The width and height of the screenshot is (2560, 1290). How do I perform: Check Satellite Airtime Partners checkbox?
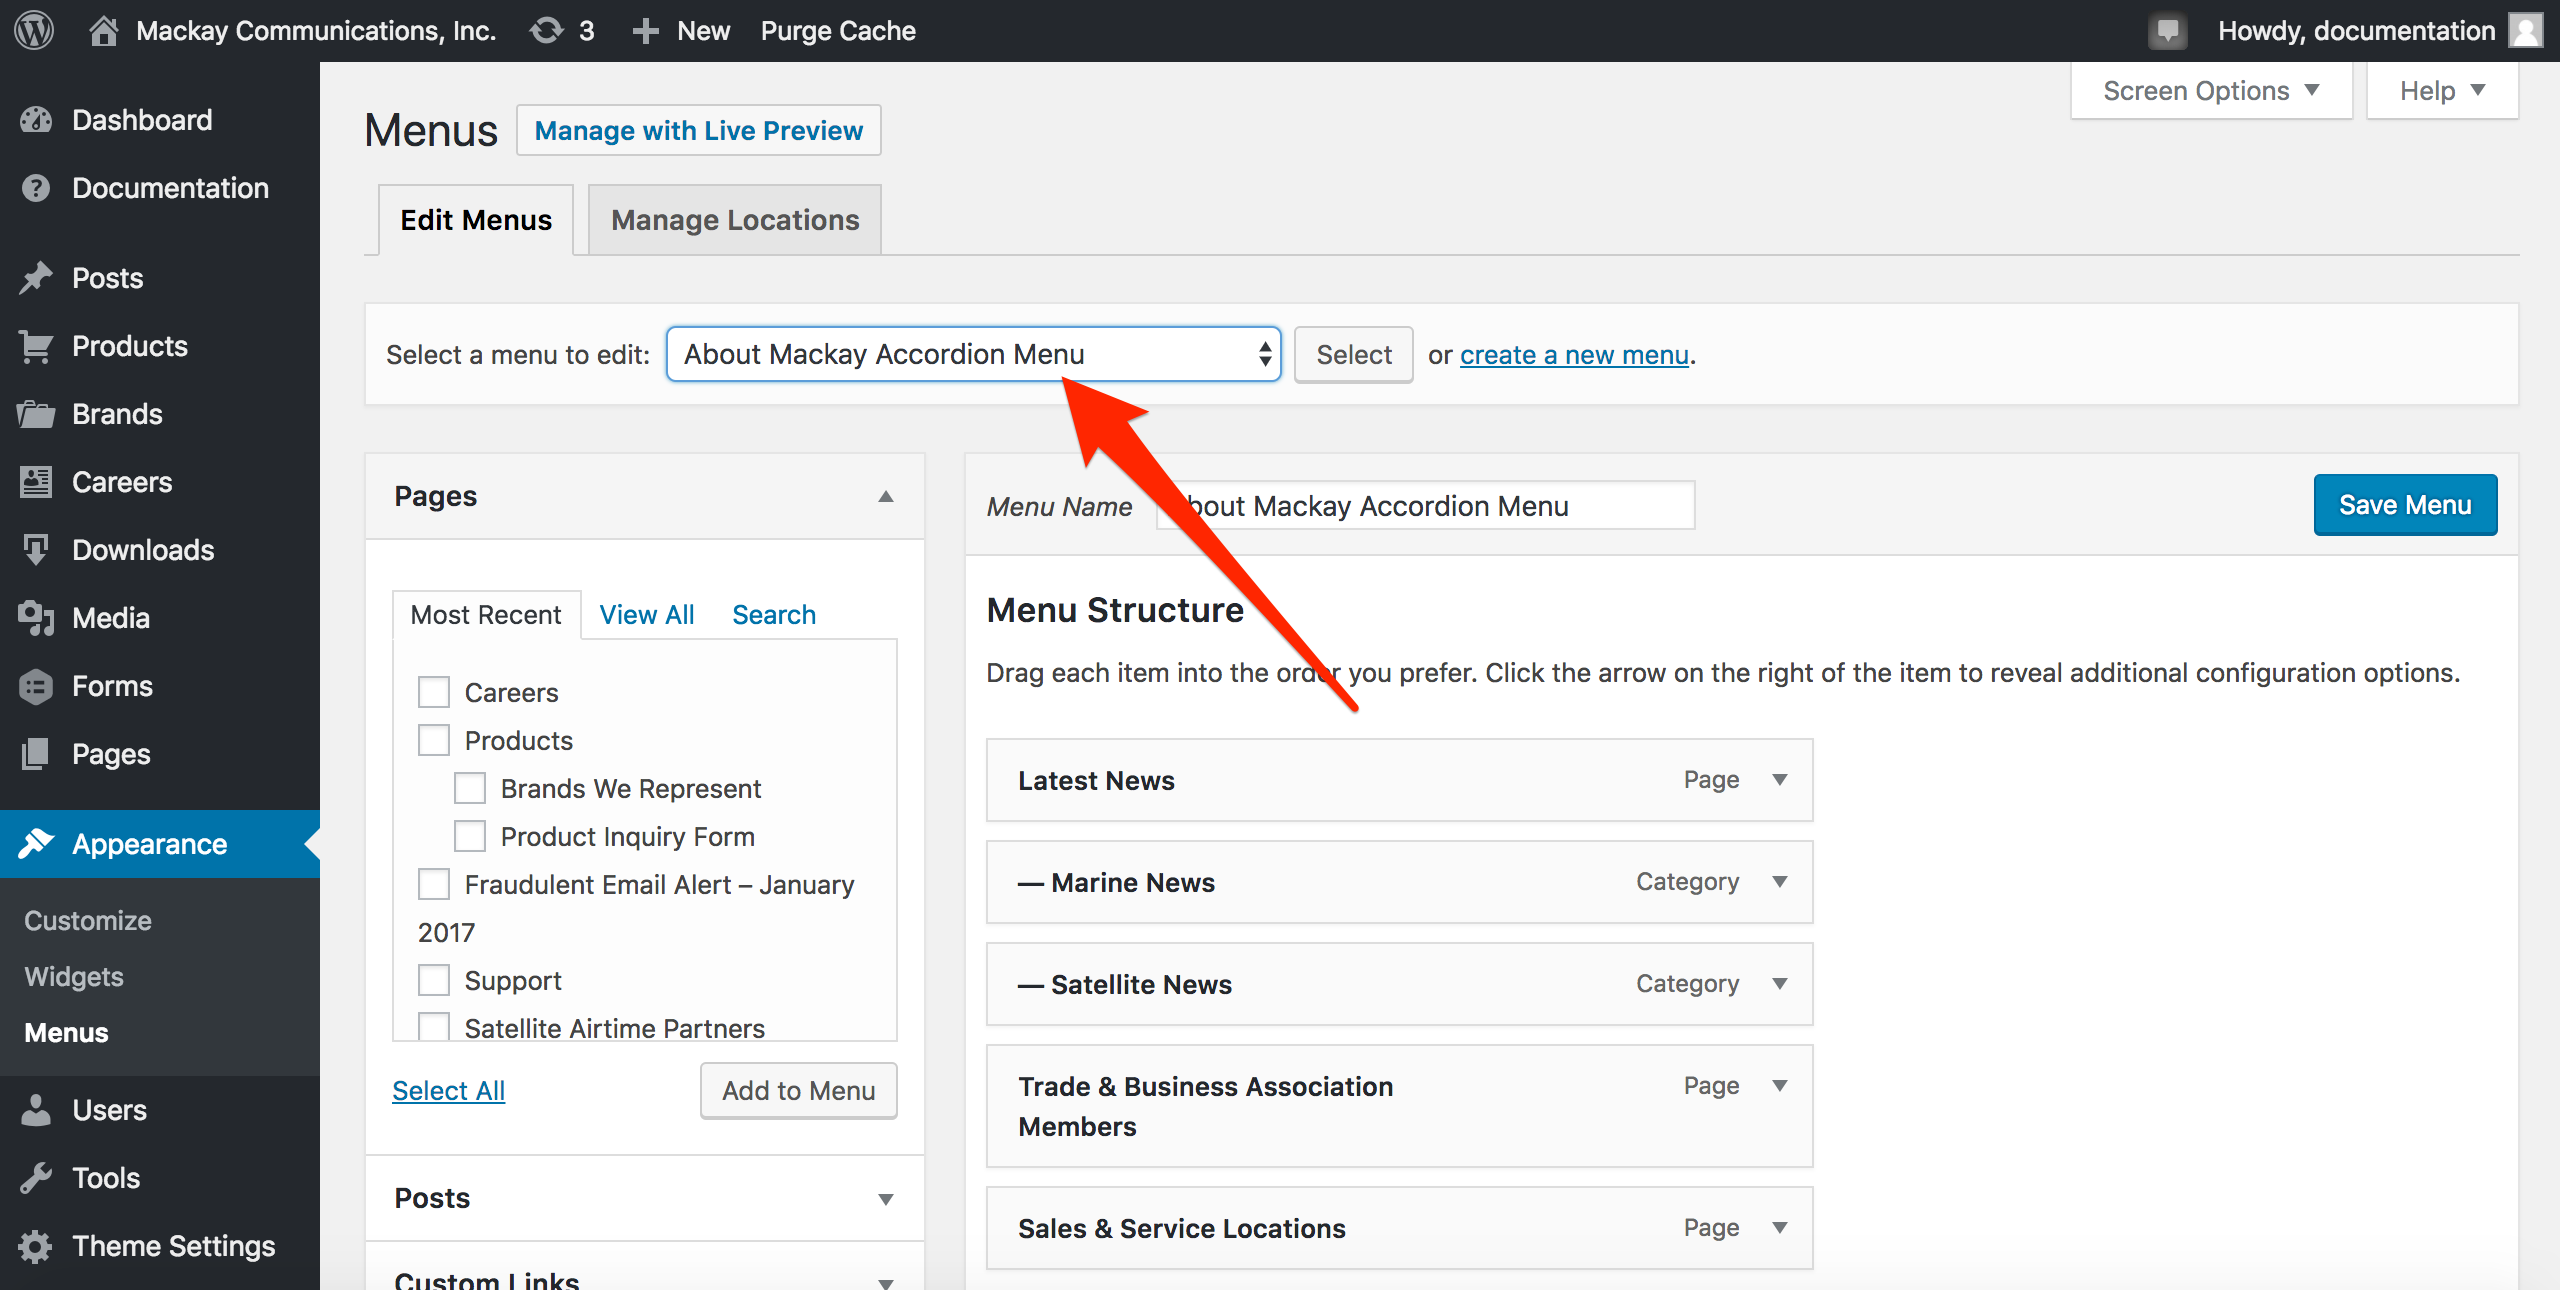[434, 1027]
